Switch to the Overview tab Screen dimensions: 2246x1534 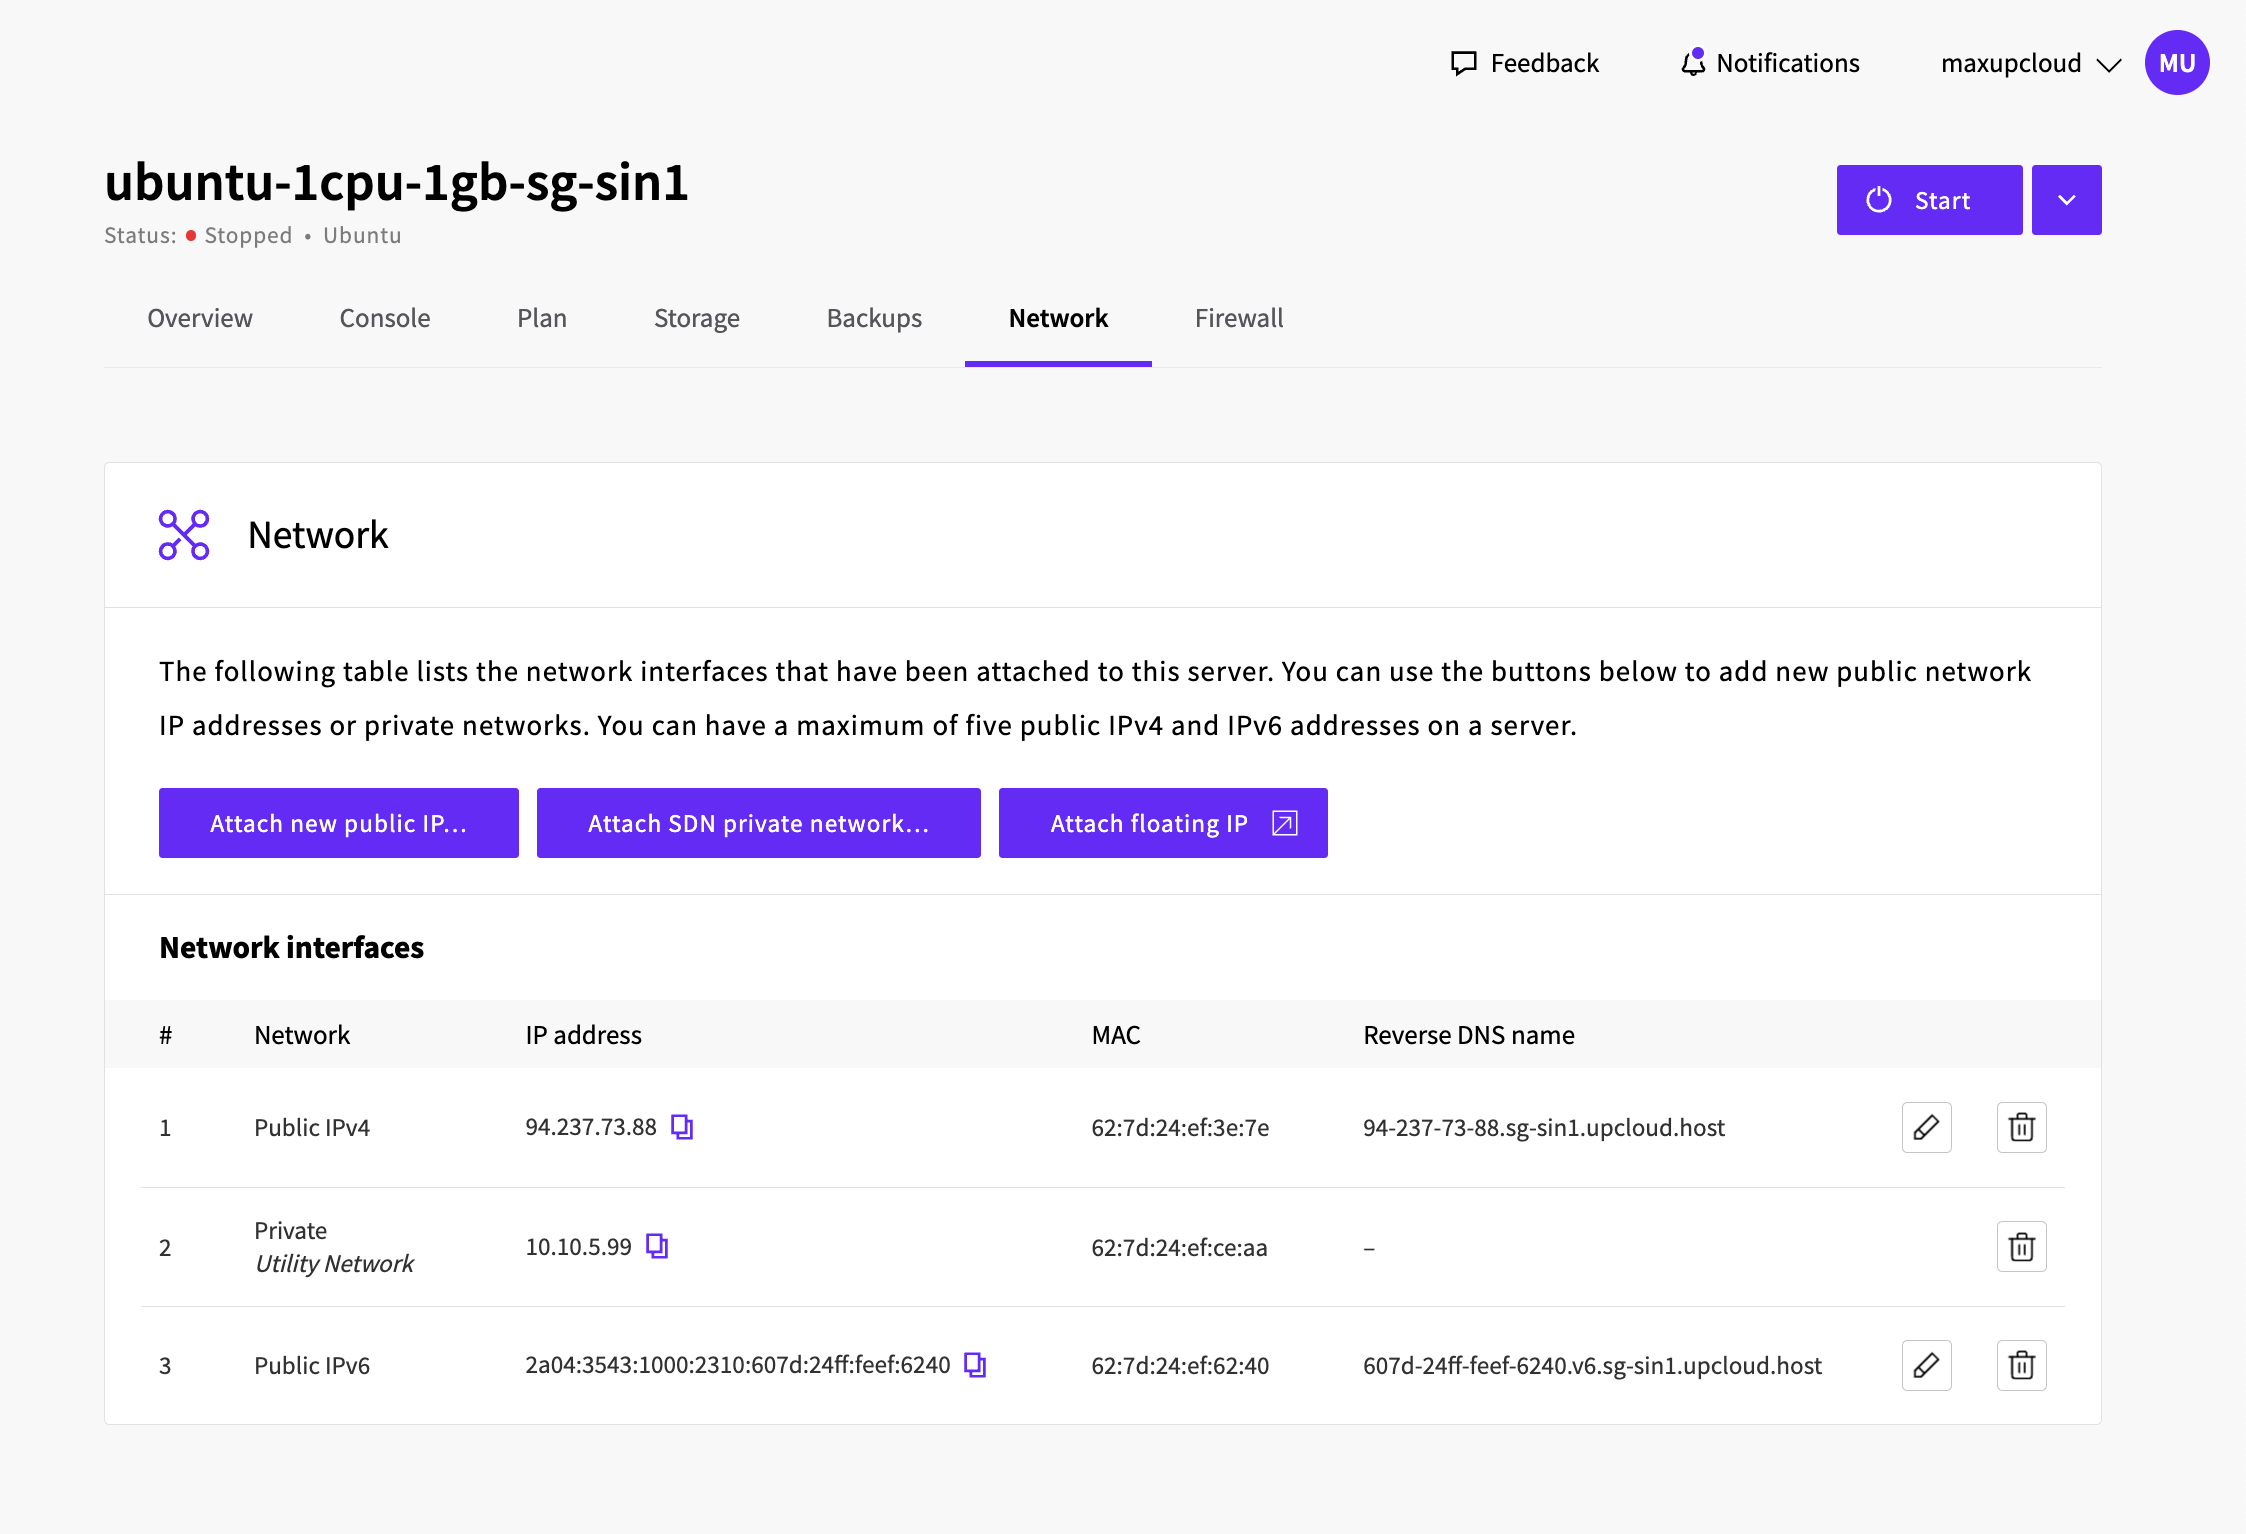point(200,318)
